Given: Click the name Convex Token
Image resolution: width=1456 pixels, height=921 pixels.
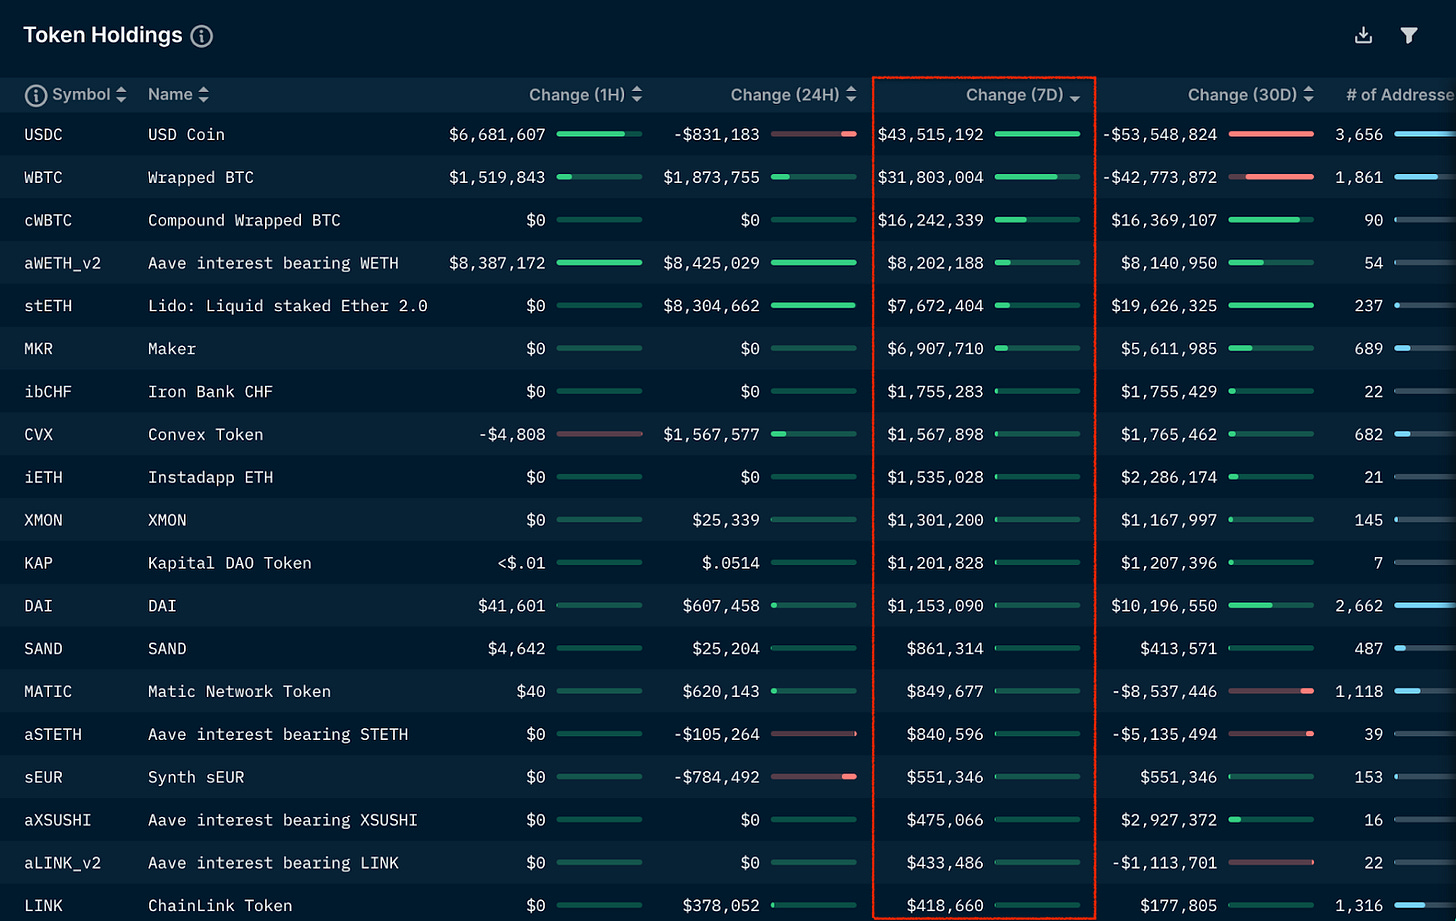Looking at the screenshot, I should (206, 435).
